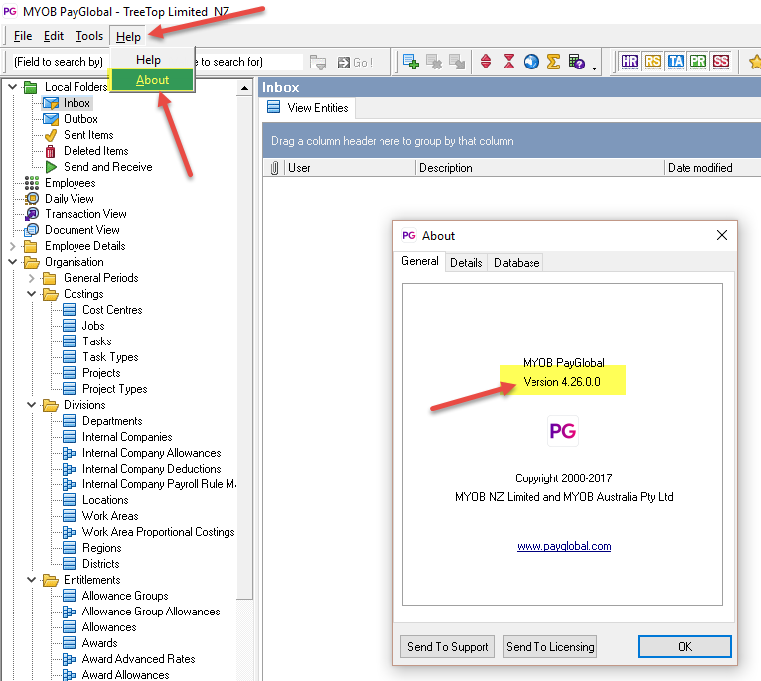Click the folder filter icon beside search box
The image size is (761, 681).
click(x=318, y=62)
